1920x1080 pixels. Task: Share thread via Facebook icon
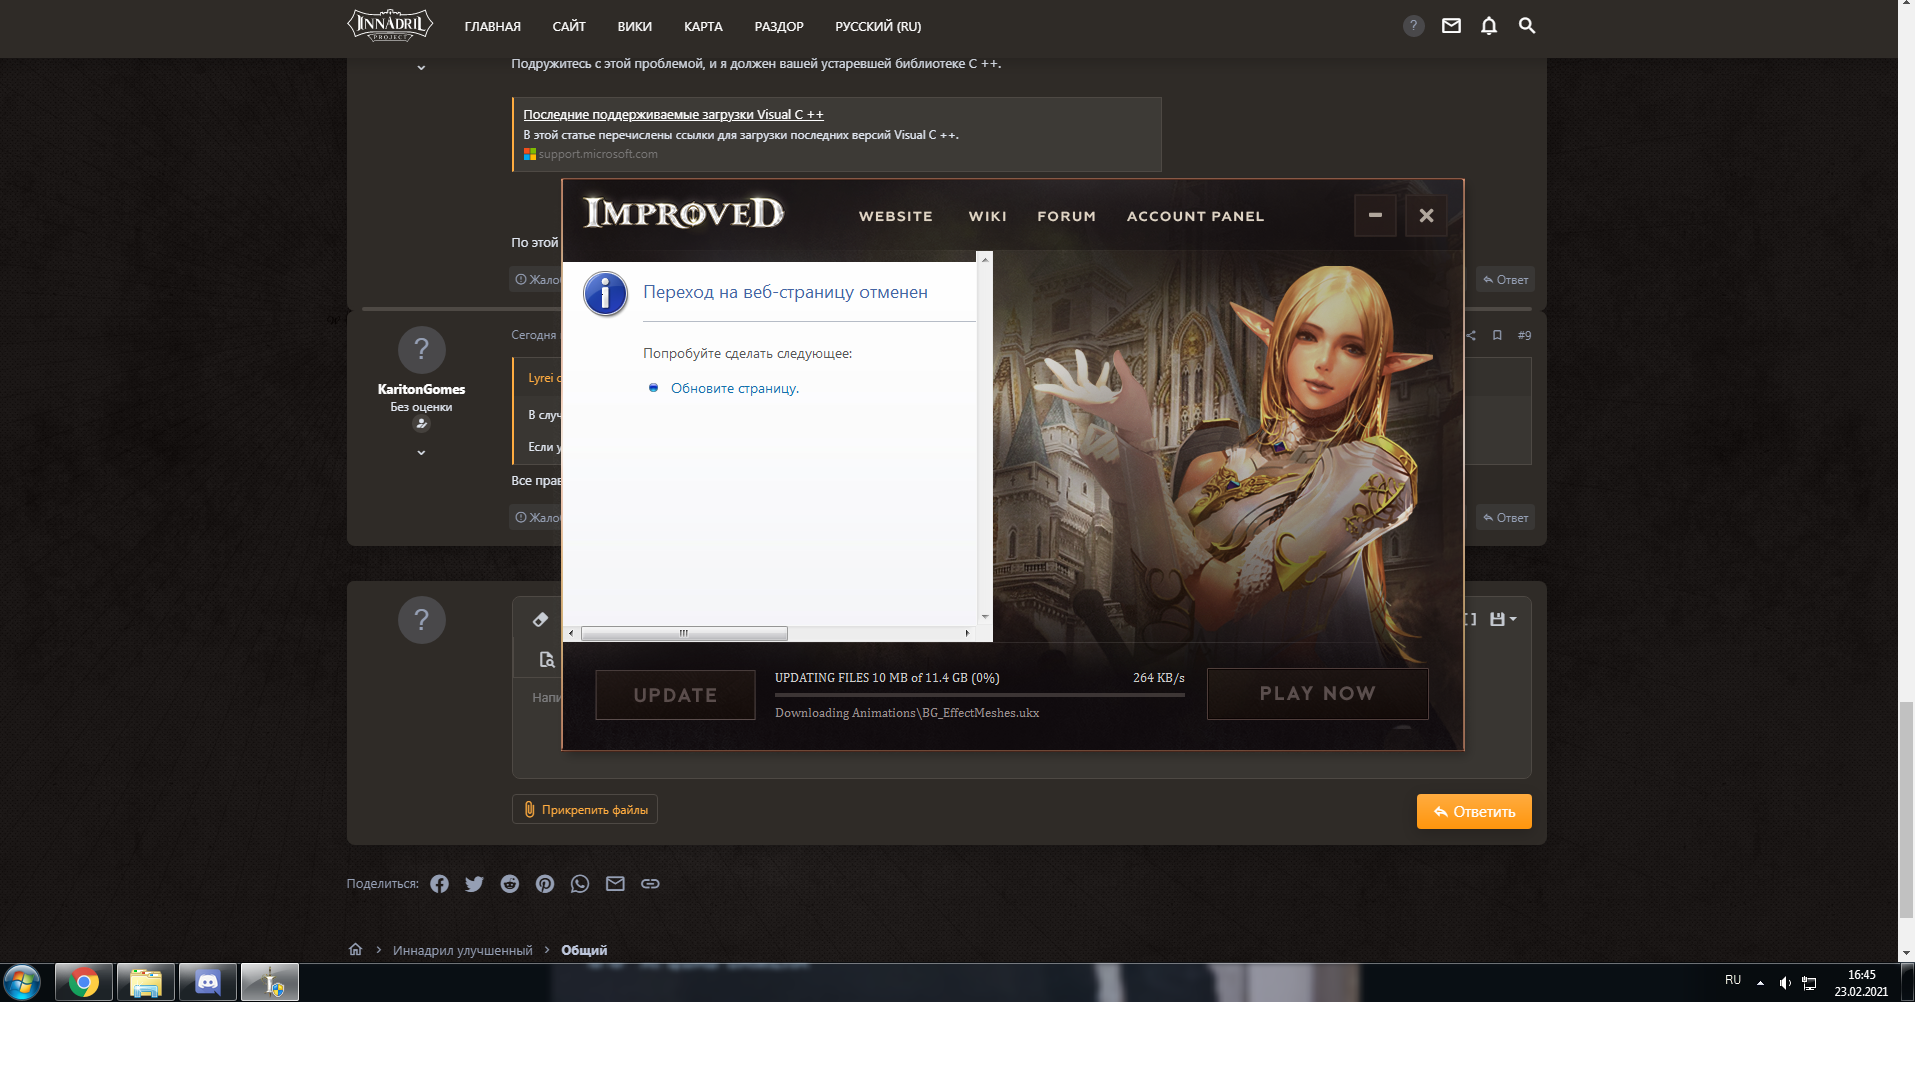(439, 884)
